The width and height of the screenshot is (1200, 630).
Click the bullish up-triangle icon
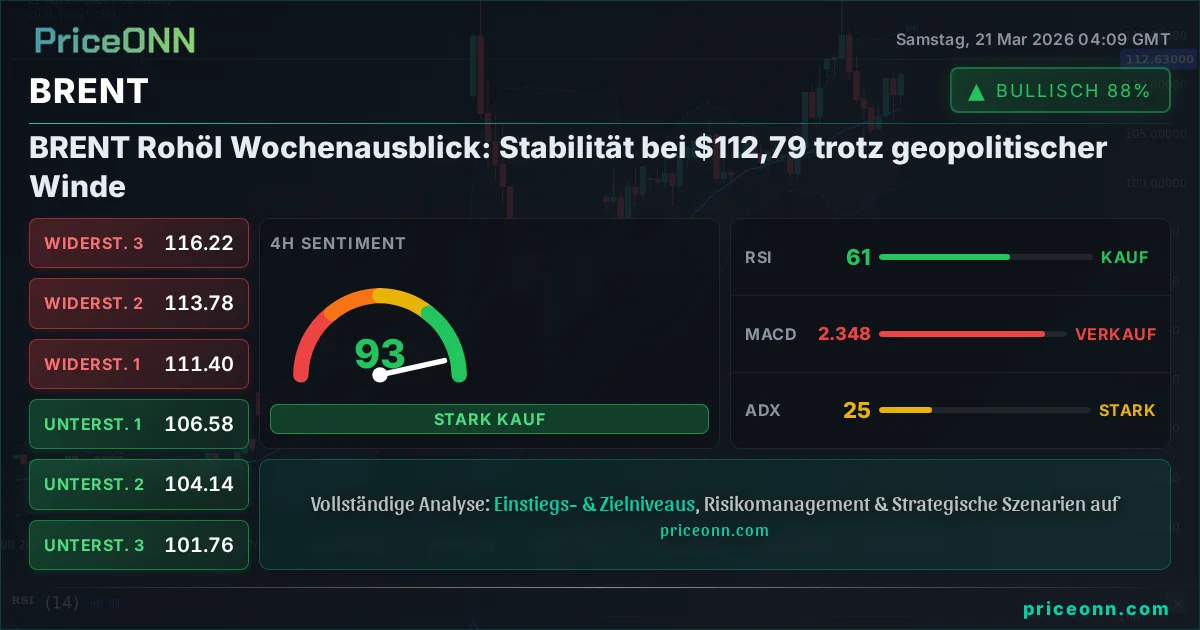pos(976,92)
